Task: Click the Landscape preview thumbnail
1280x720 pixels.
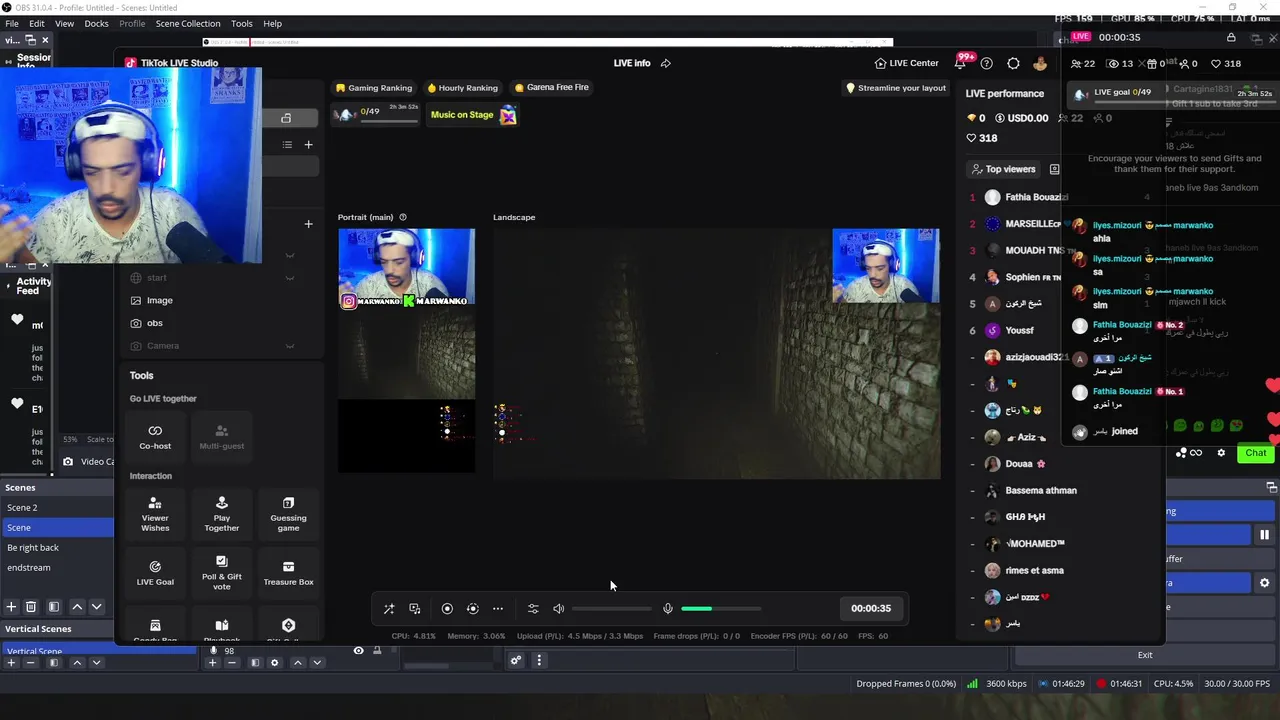Action: [716, 354]
